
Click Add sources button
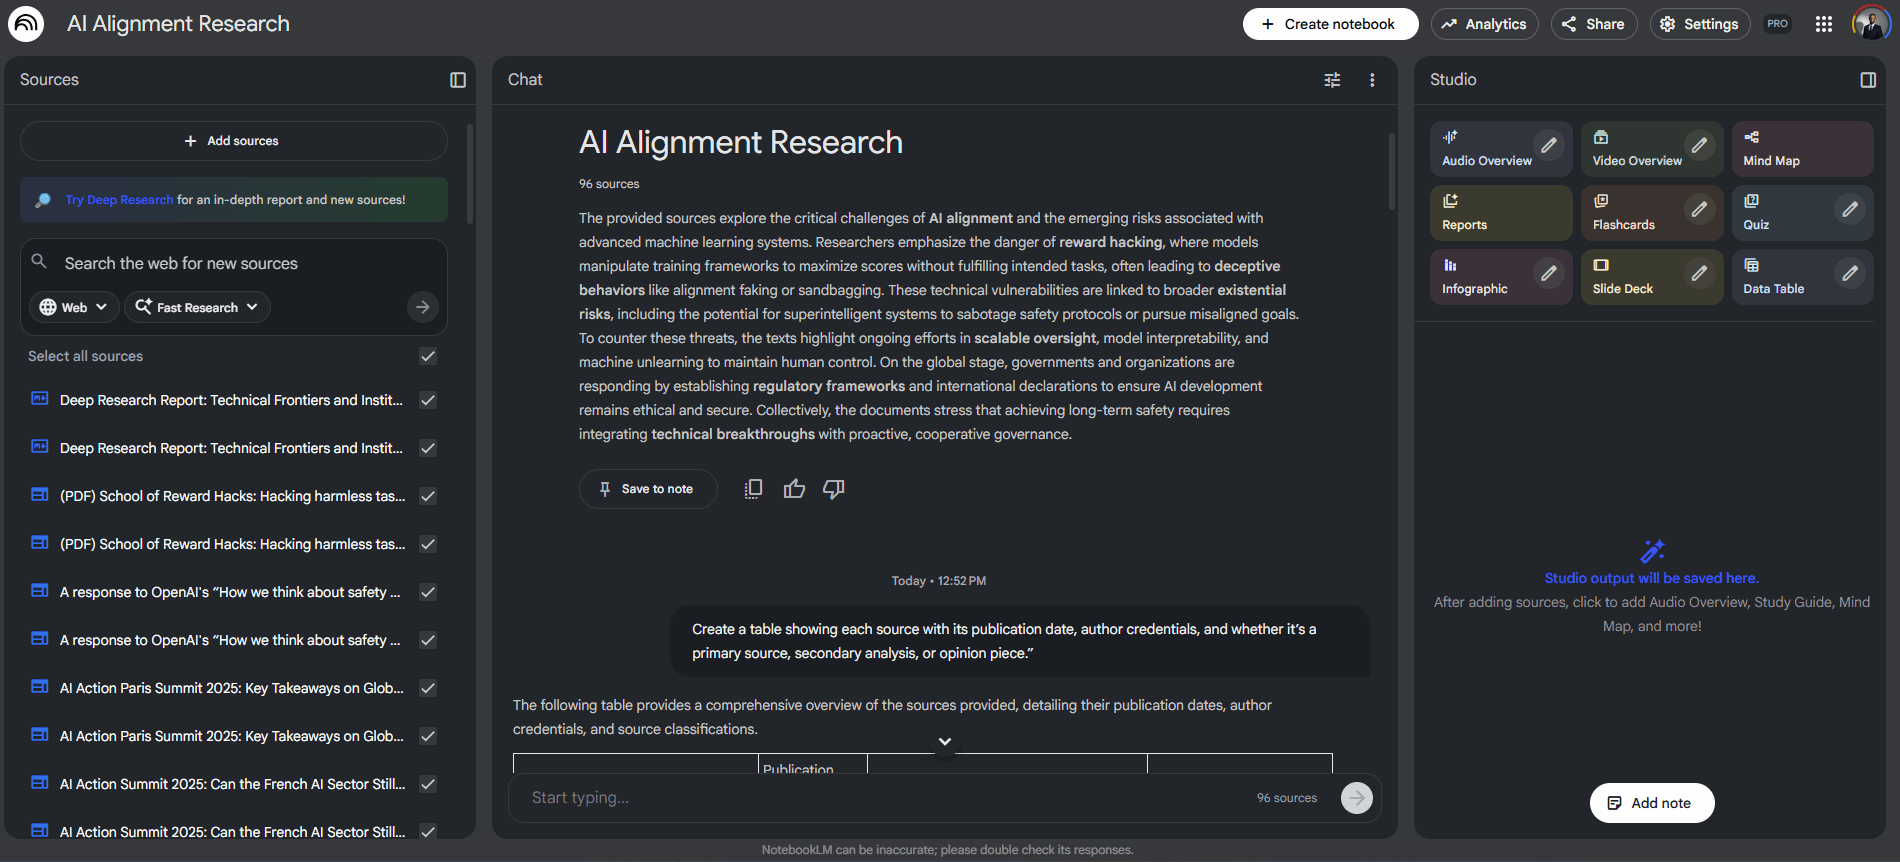point(233,141)
